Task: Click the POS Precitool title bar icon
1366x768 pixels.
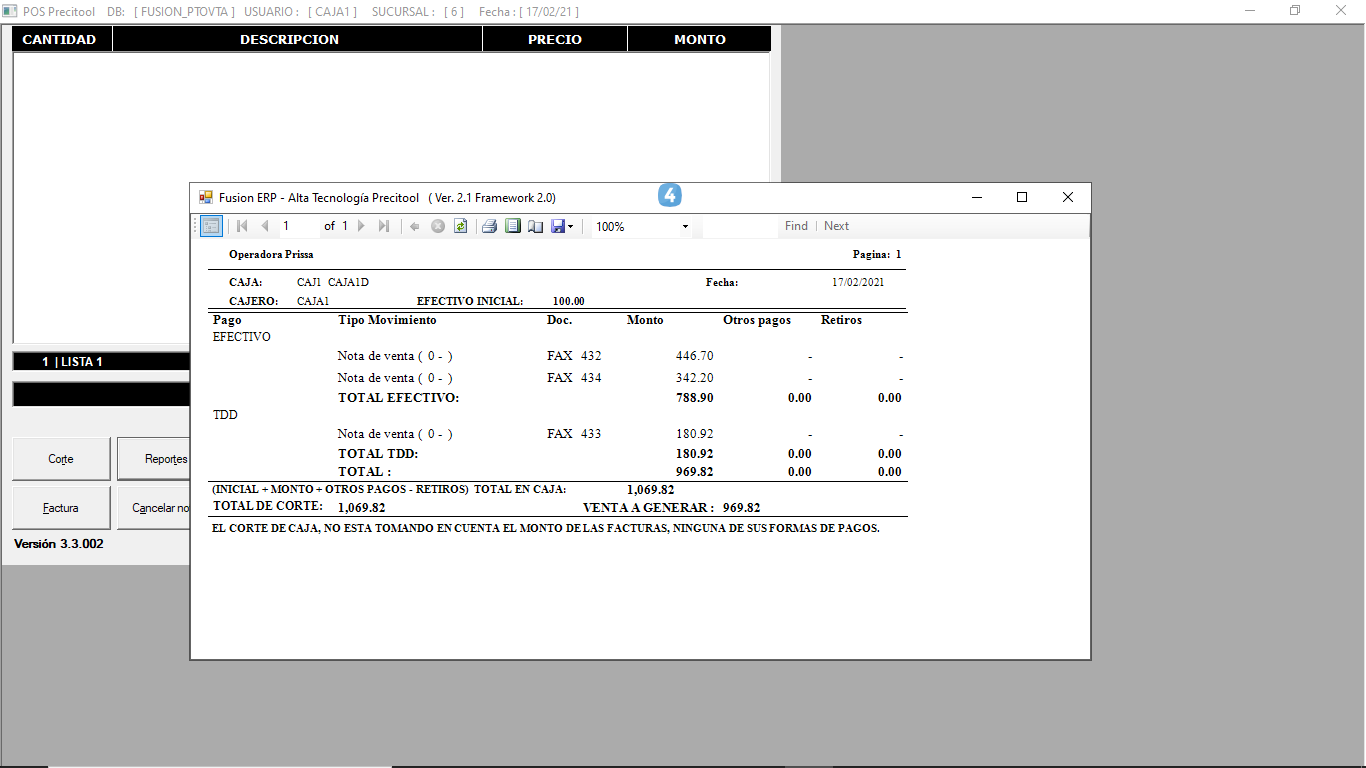Action: (x=11, y=11)
